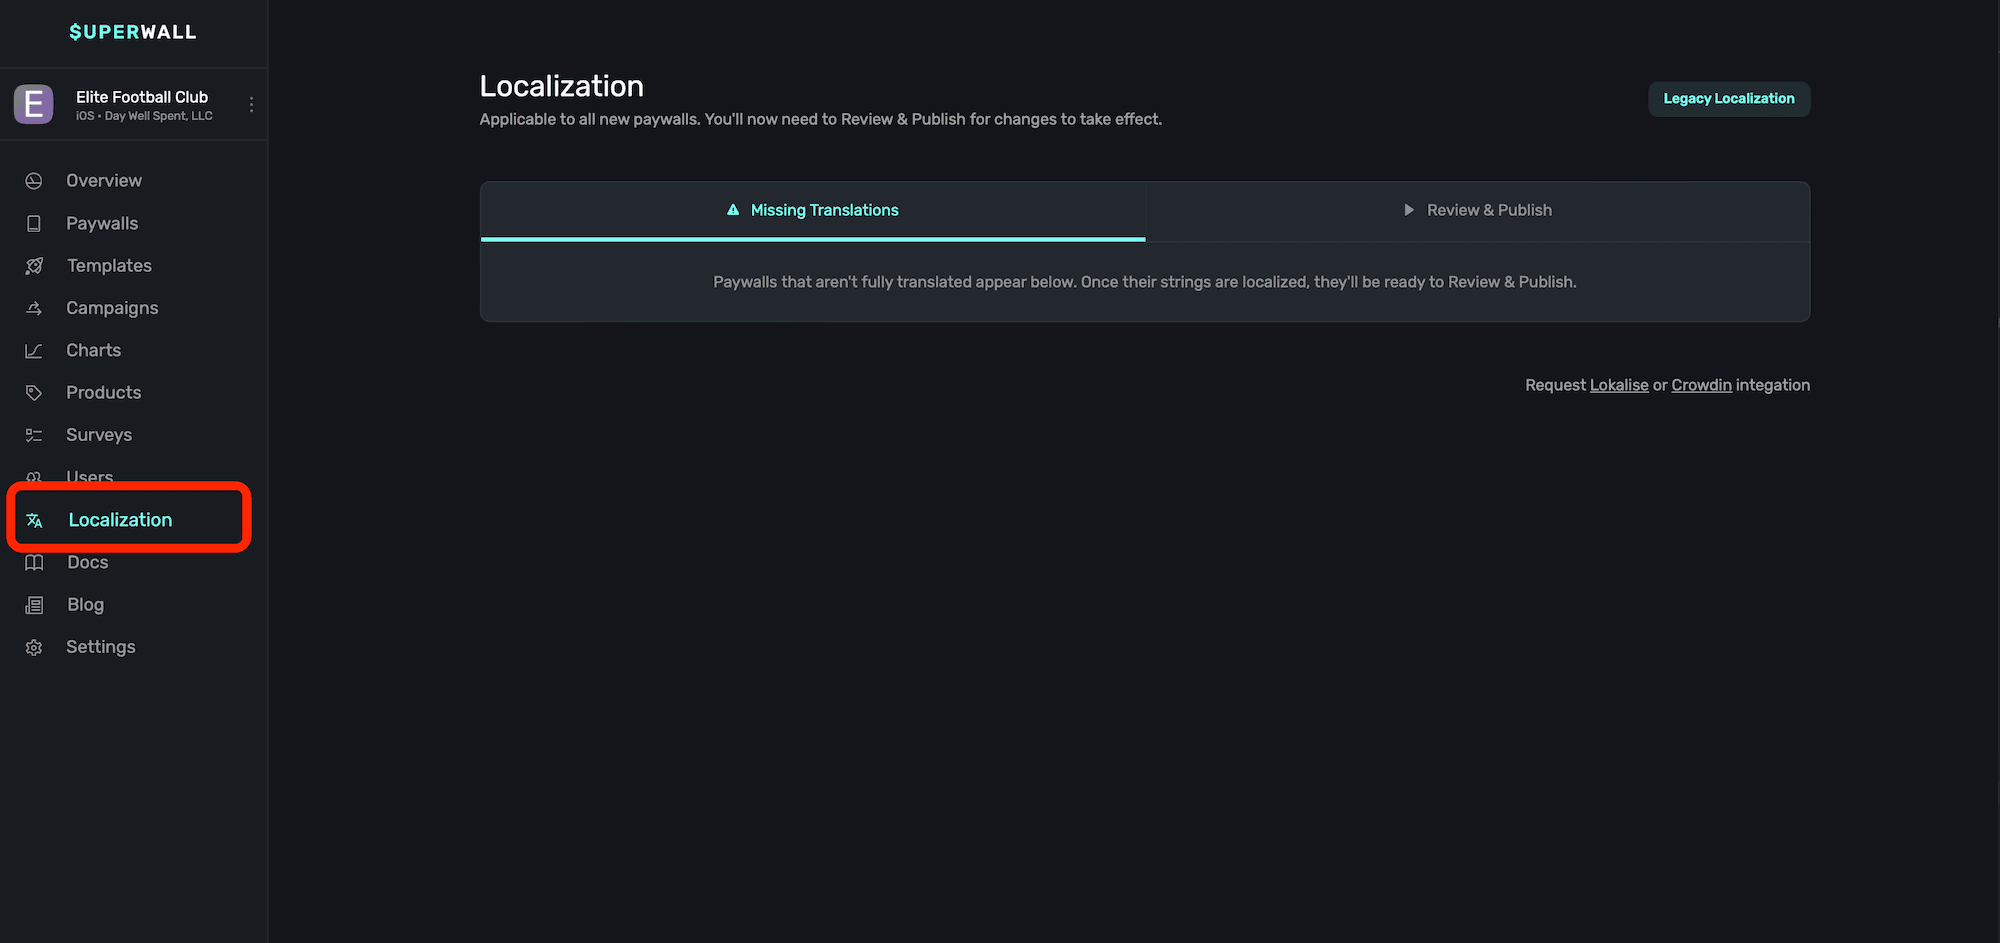Open Legacy Localization
The image size is (2000, 943).
pos(1728,99)
